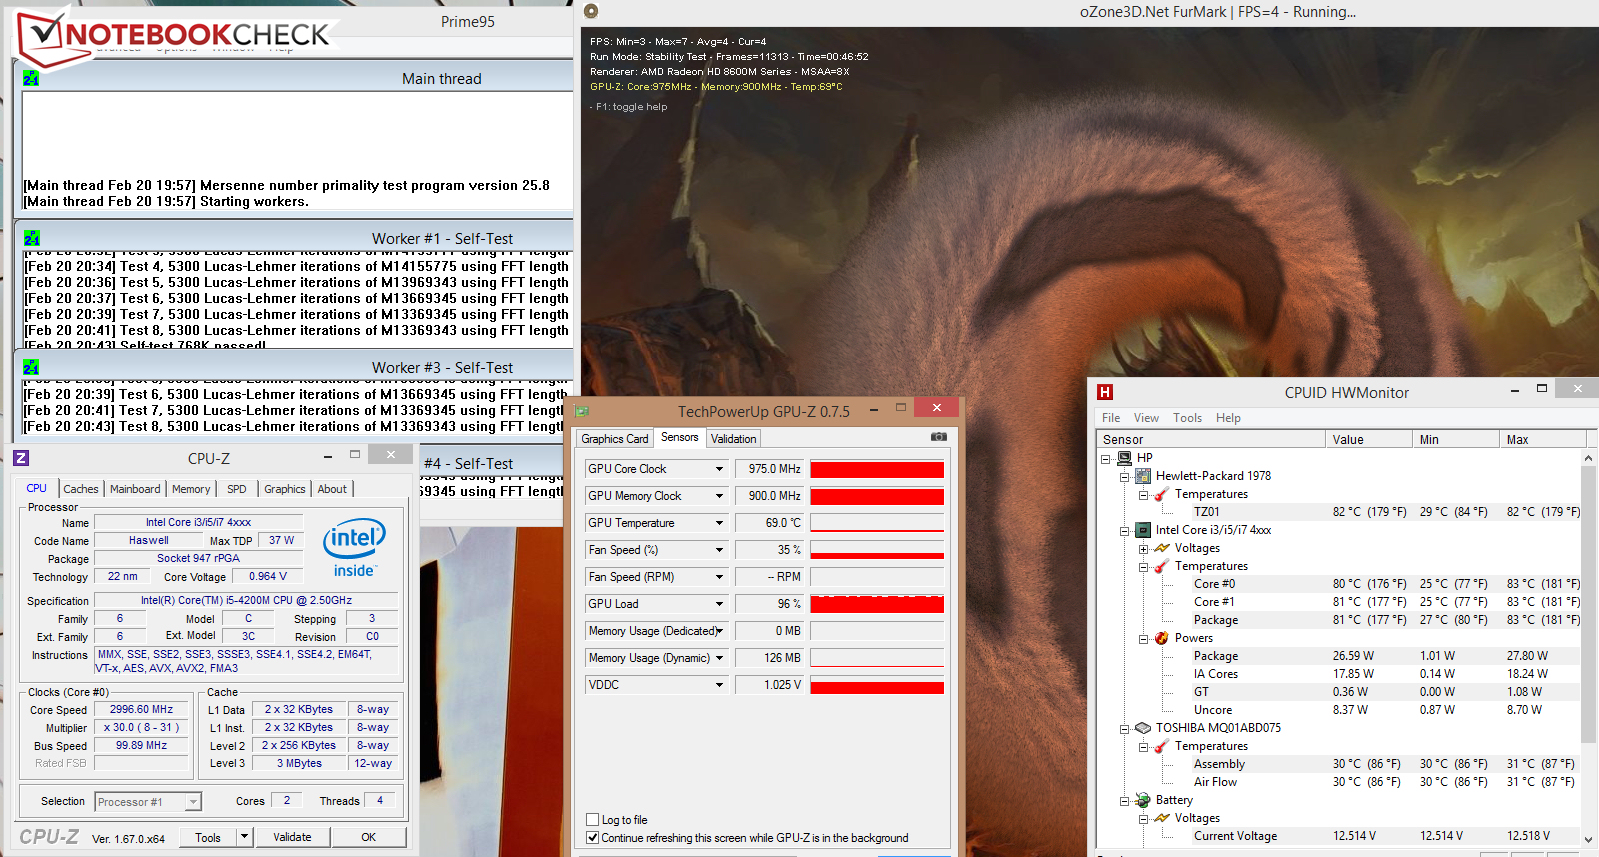Click the HP computer icon in HWMonitor tree
This screenshot has height=857, width=1599.
[x=1125, y=458]
